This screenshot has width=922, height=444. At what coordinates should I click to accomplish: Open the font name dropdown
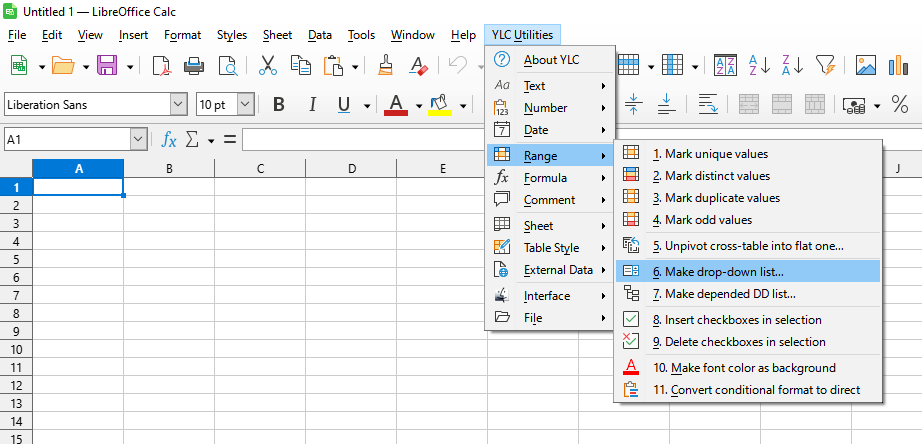pos(178,105)
